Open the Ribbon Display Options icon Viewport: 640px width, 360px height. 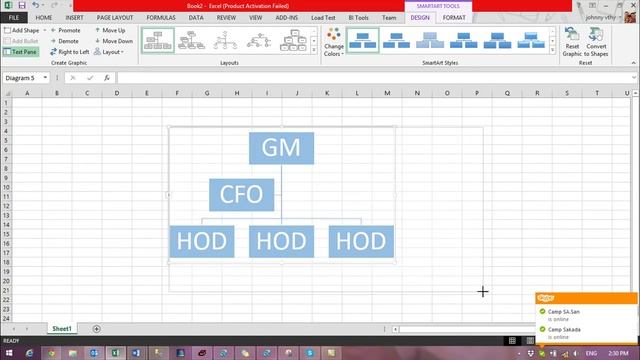[592, 5]
